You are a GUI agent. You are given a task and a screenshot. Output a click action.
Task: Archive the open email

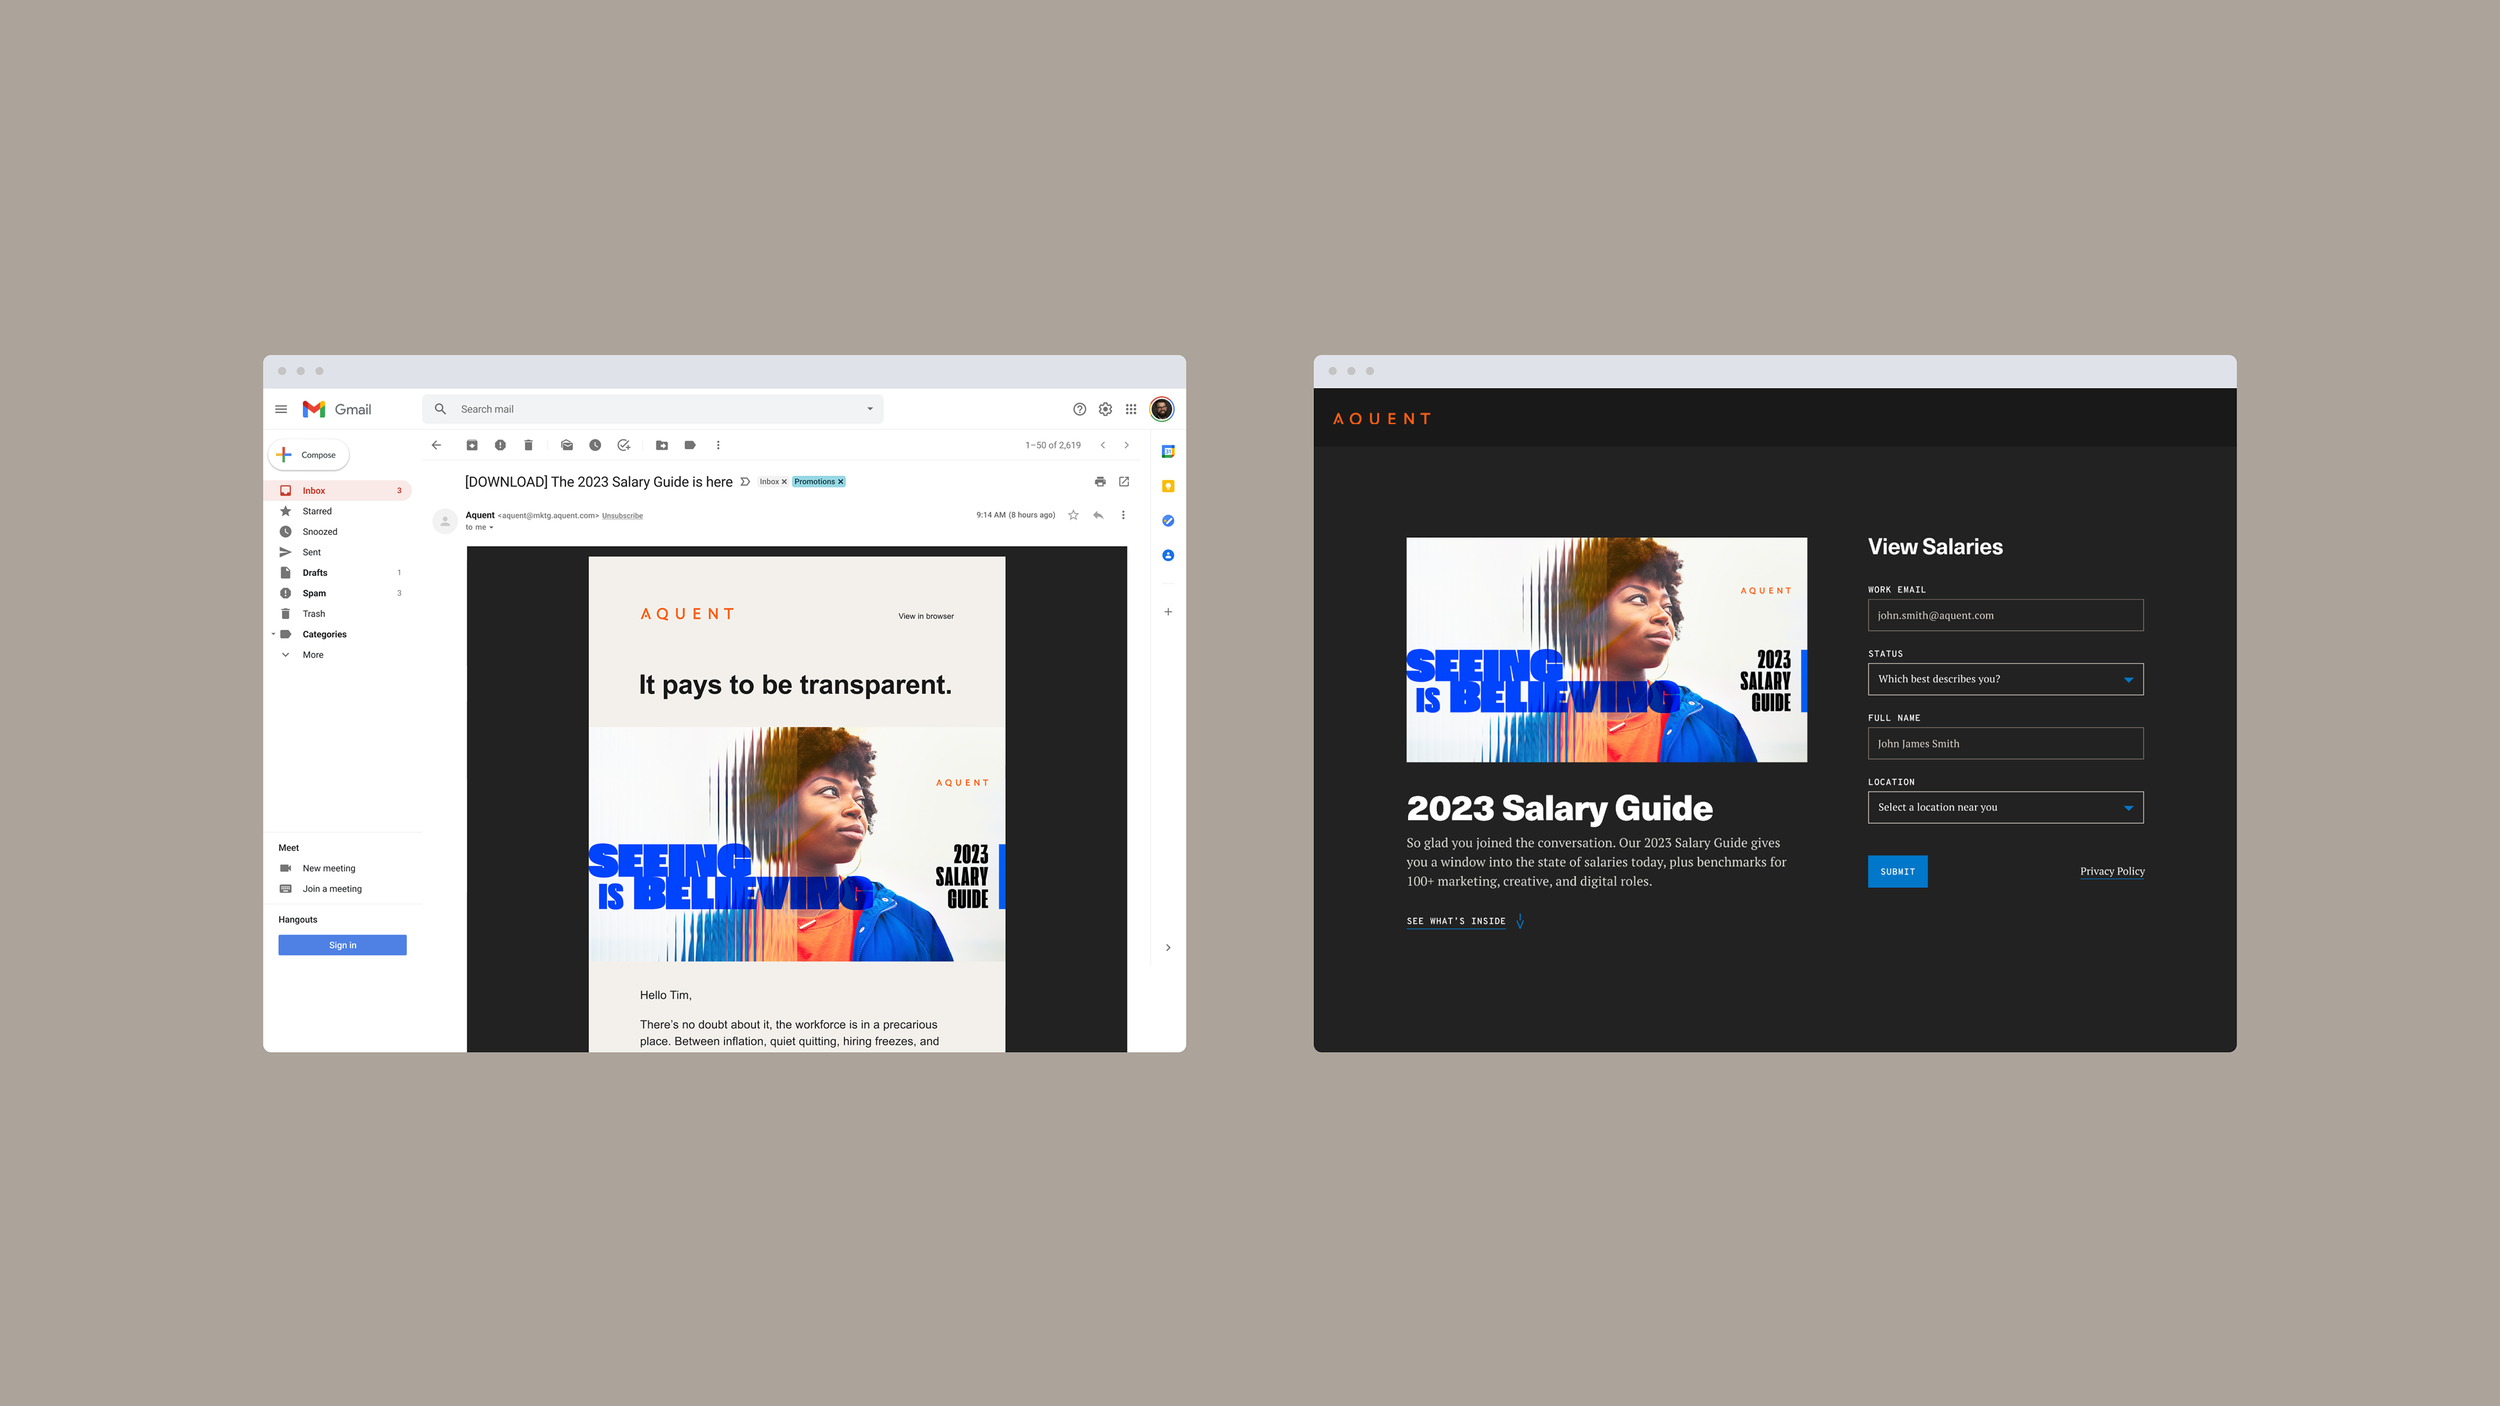pyautogui.click(x=472, y=445)
